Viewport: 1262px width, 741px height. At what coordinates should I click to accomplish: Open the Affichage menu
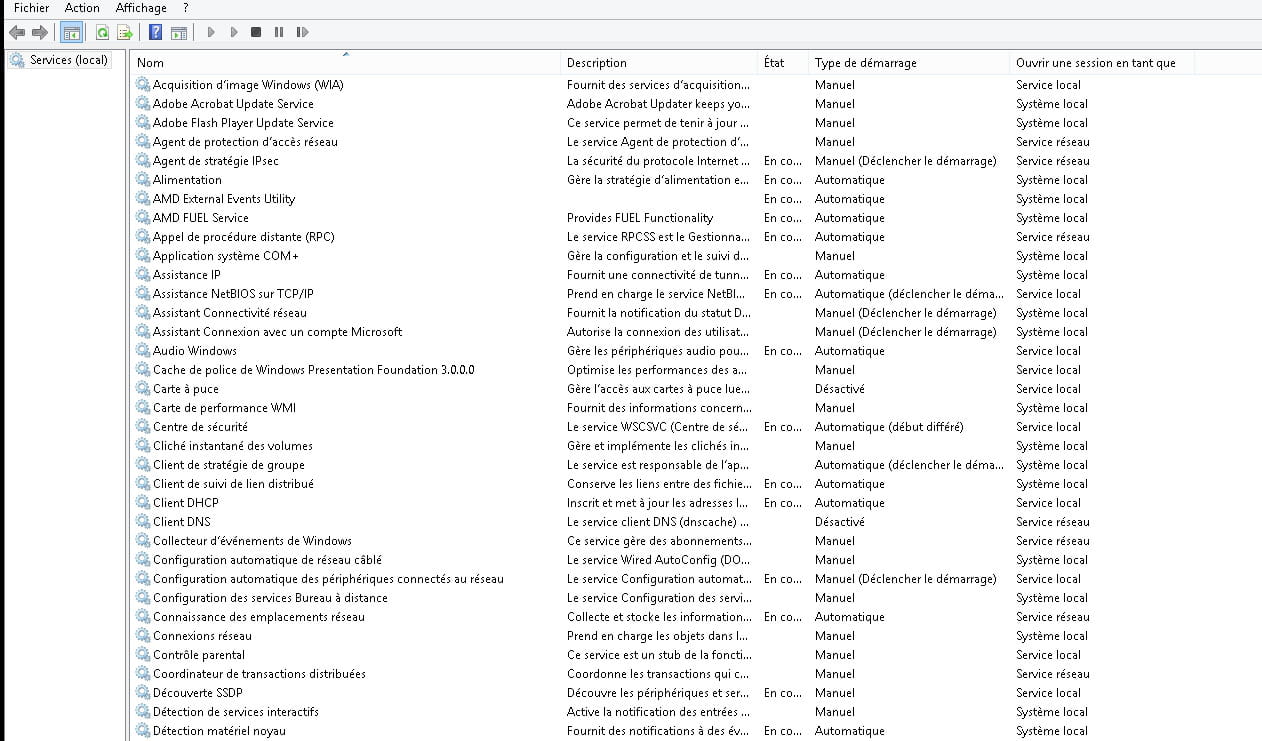(x=141, y=8)
